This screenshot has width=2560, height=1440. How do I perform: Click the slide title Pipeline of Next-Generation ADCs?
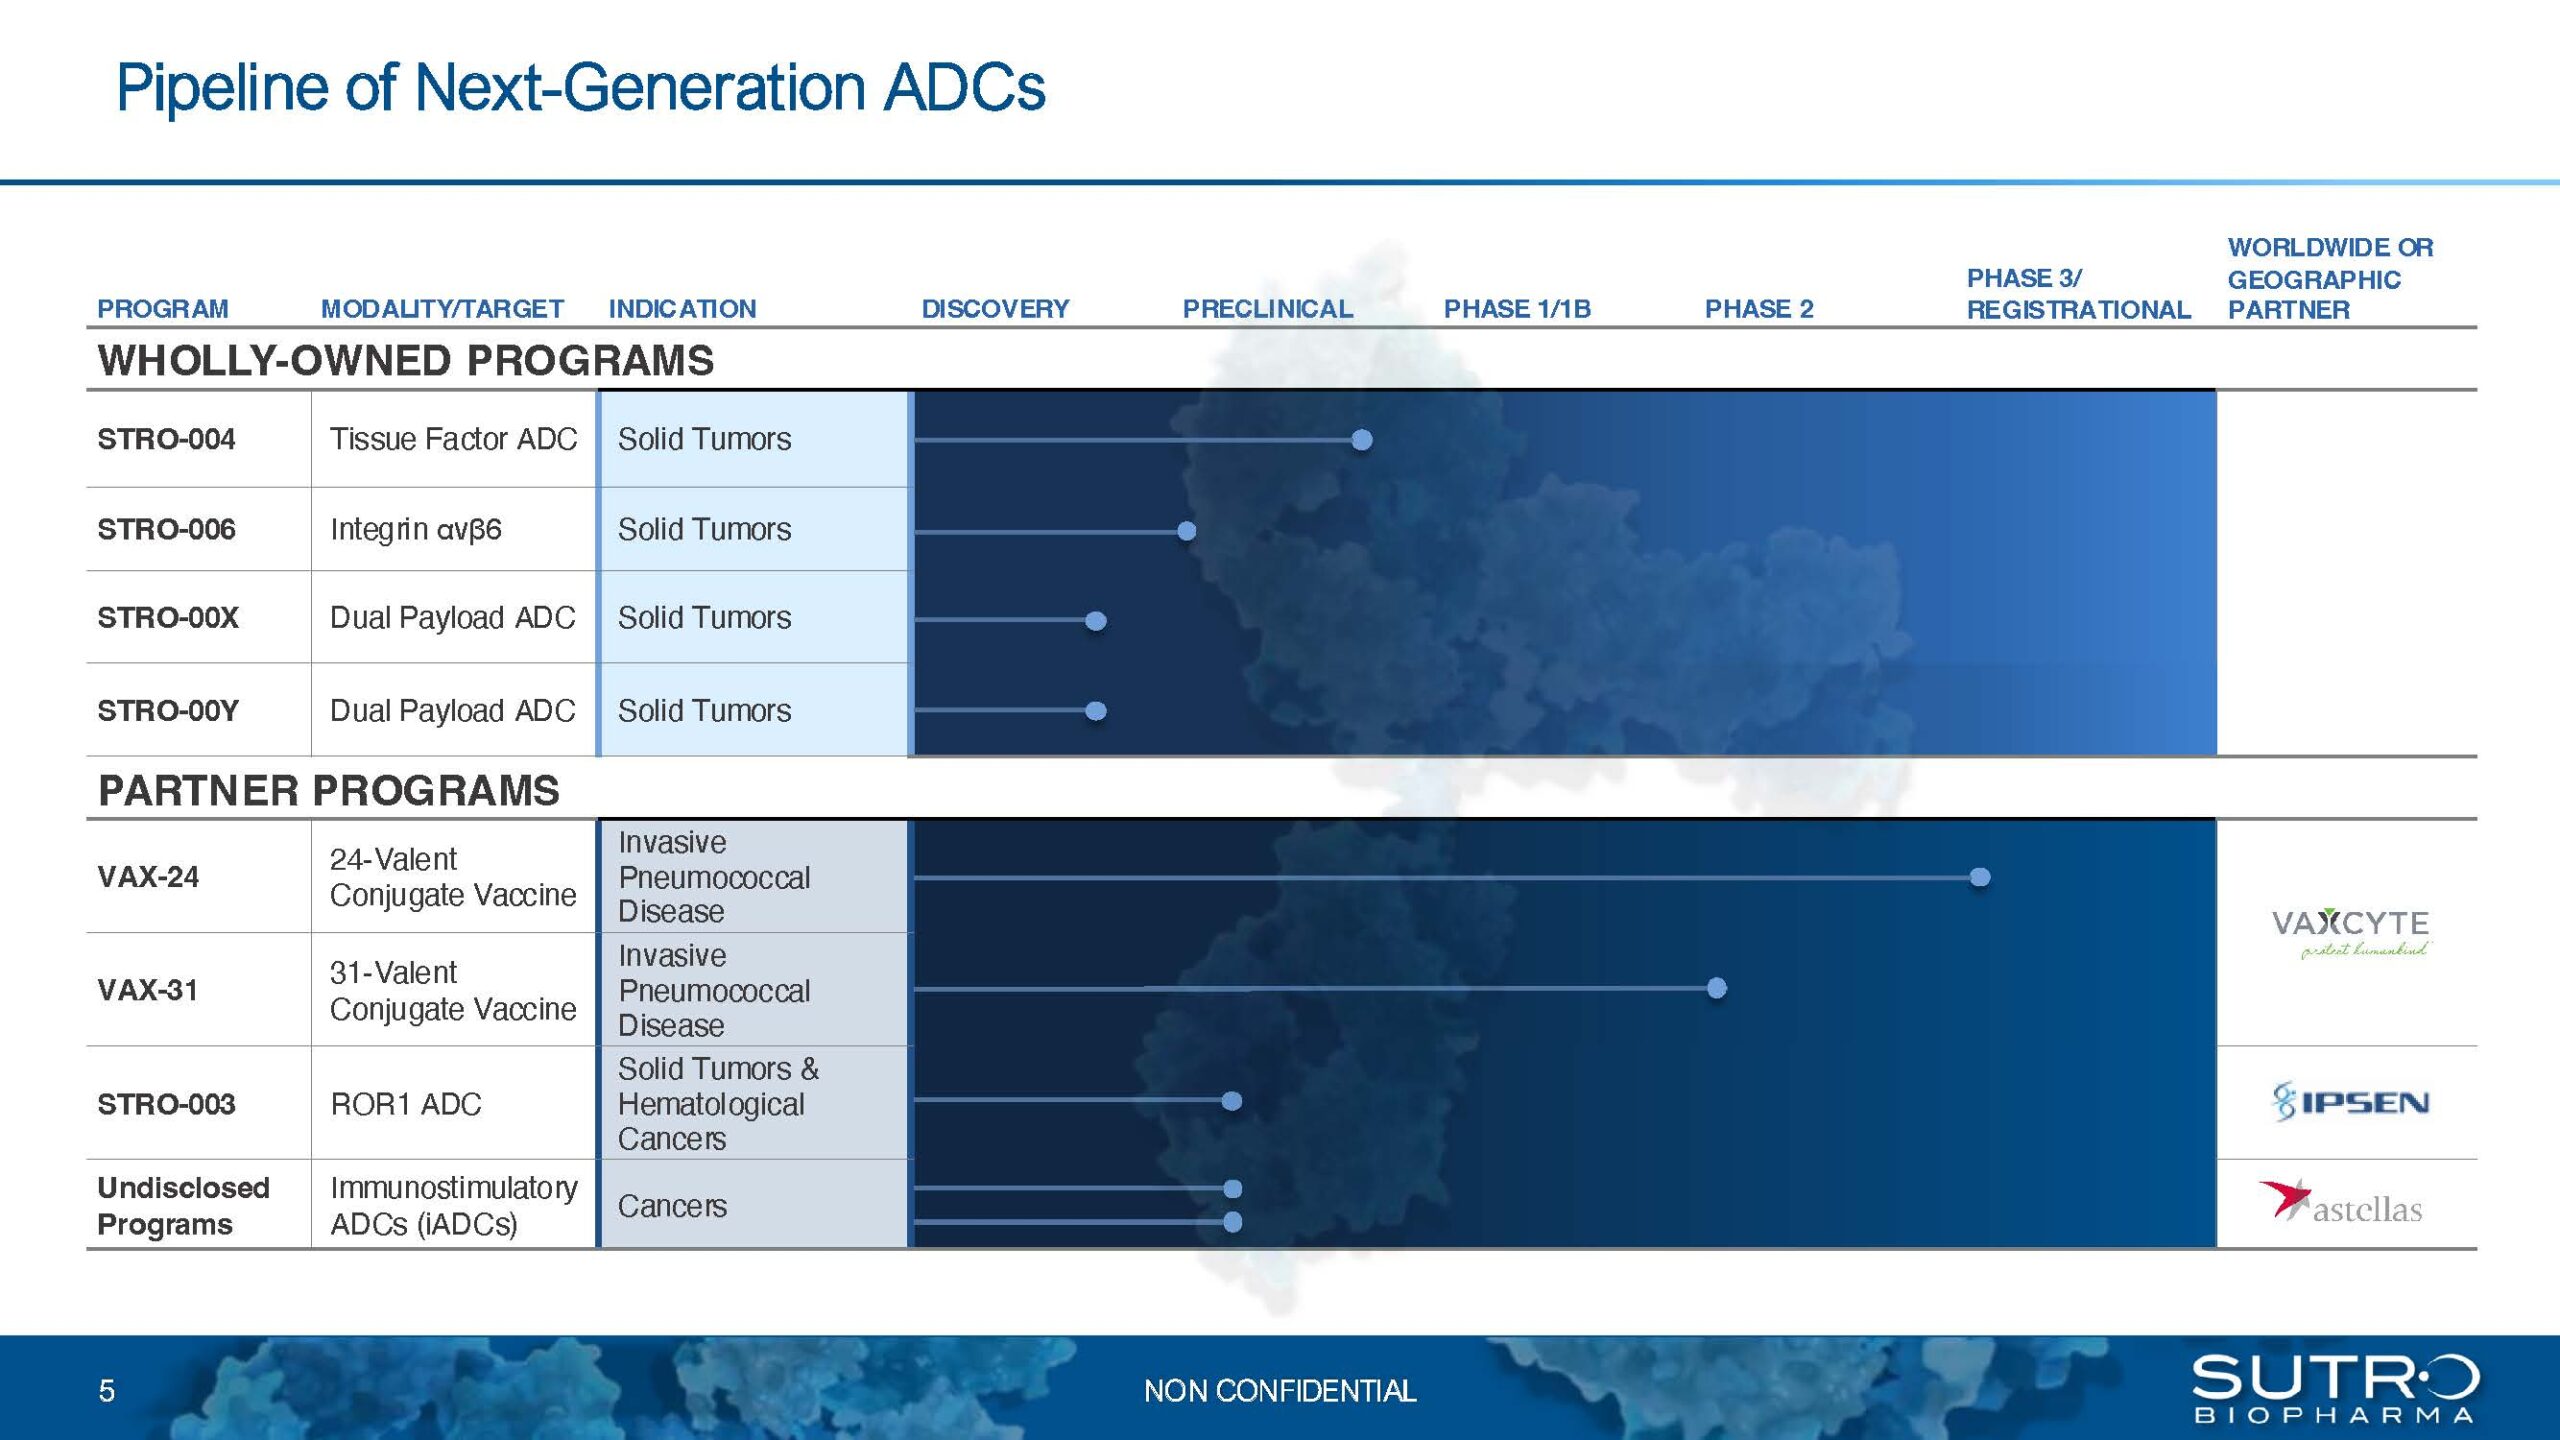(581, 87)
